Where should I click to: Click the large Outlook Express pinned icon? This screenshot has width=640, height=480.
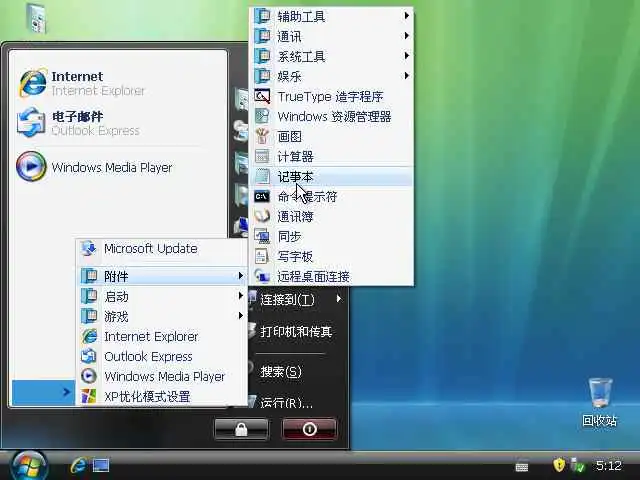(31, 123)
